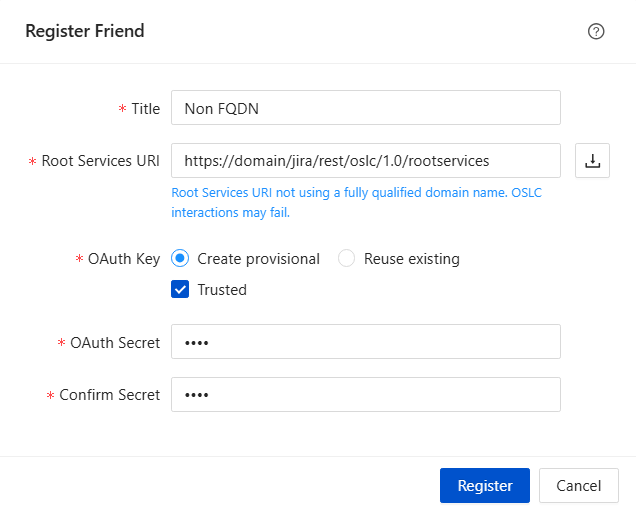Click the Root Services URI label
Viewport: 636px width, 511px height.
pyautogui.click(x=100, y=160)
